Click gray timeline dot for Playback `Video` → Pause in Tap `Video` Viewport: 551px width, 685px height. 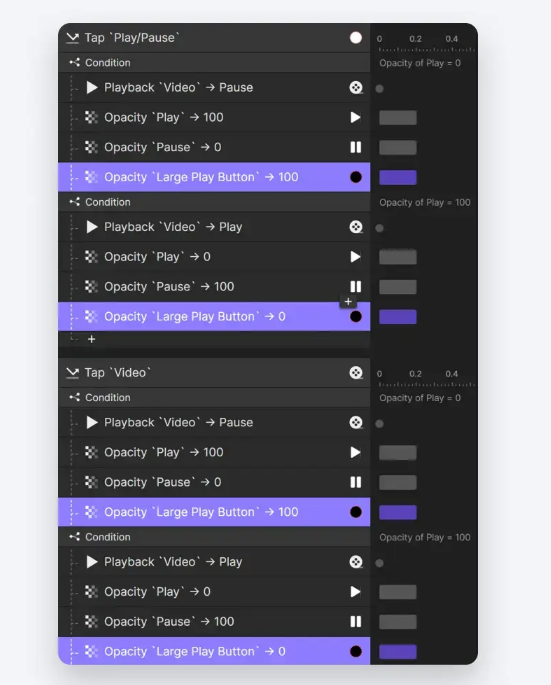[379, 423]
